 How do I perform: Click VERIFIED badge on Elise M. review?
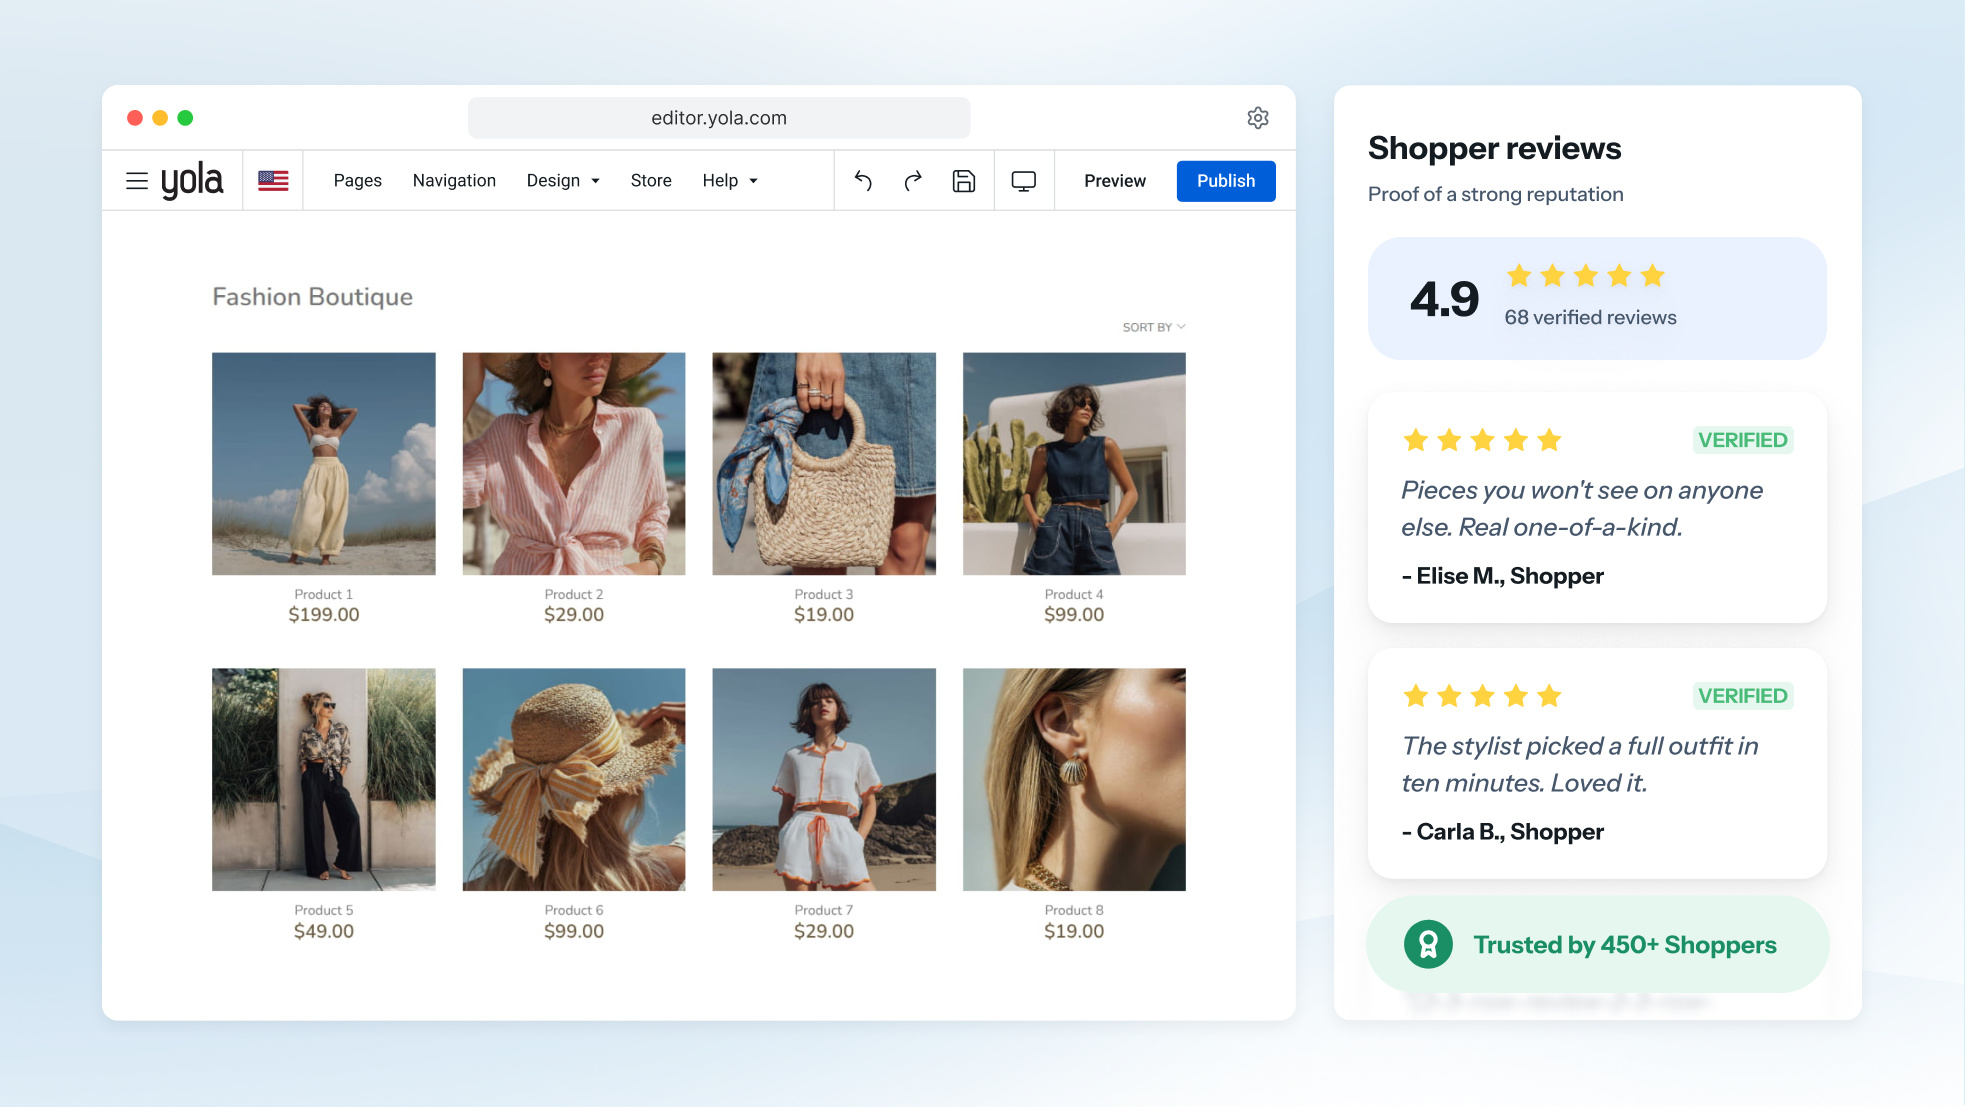tap(1743, 440)
